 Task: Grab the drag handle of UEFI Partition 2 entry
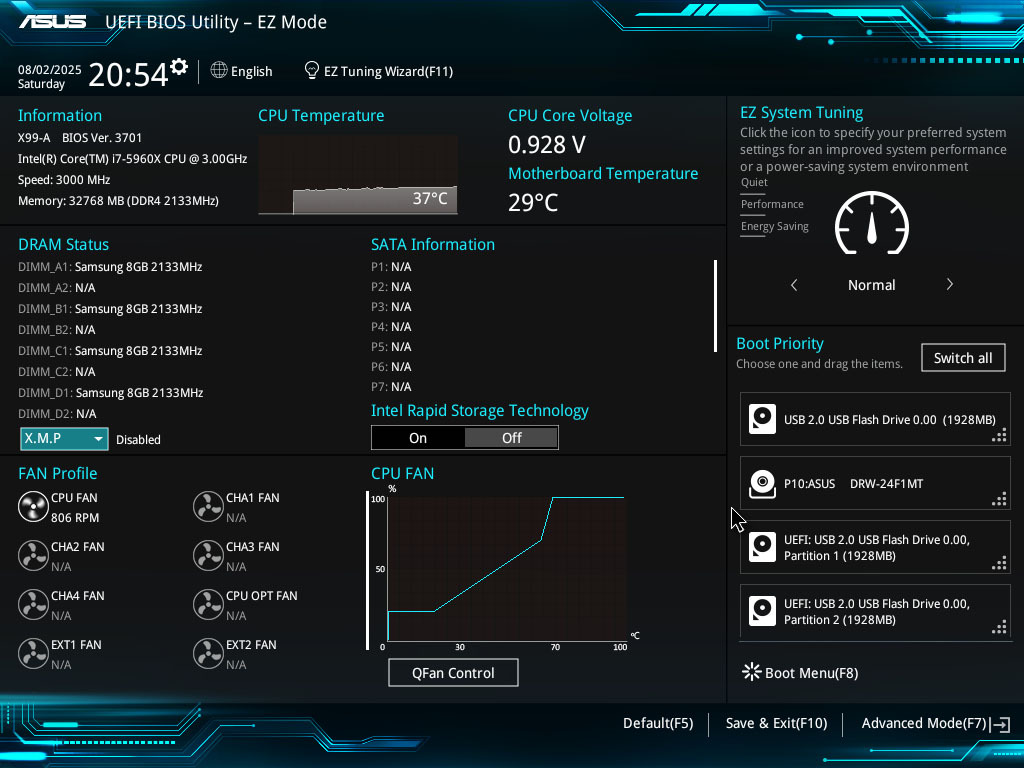[x=999, y=627]
